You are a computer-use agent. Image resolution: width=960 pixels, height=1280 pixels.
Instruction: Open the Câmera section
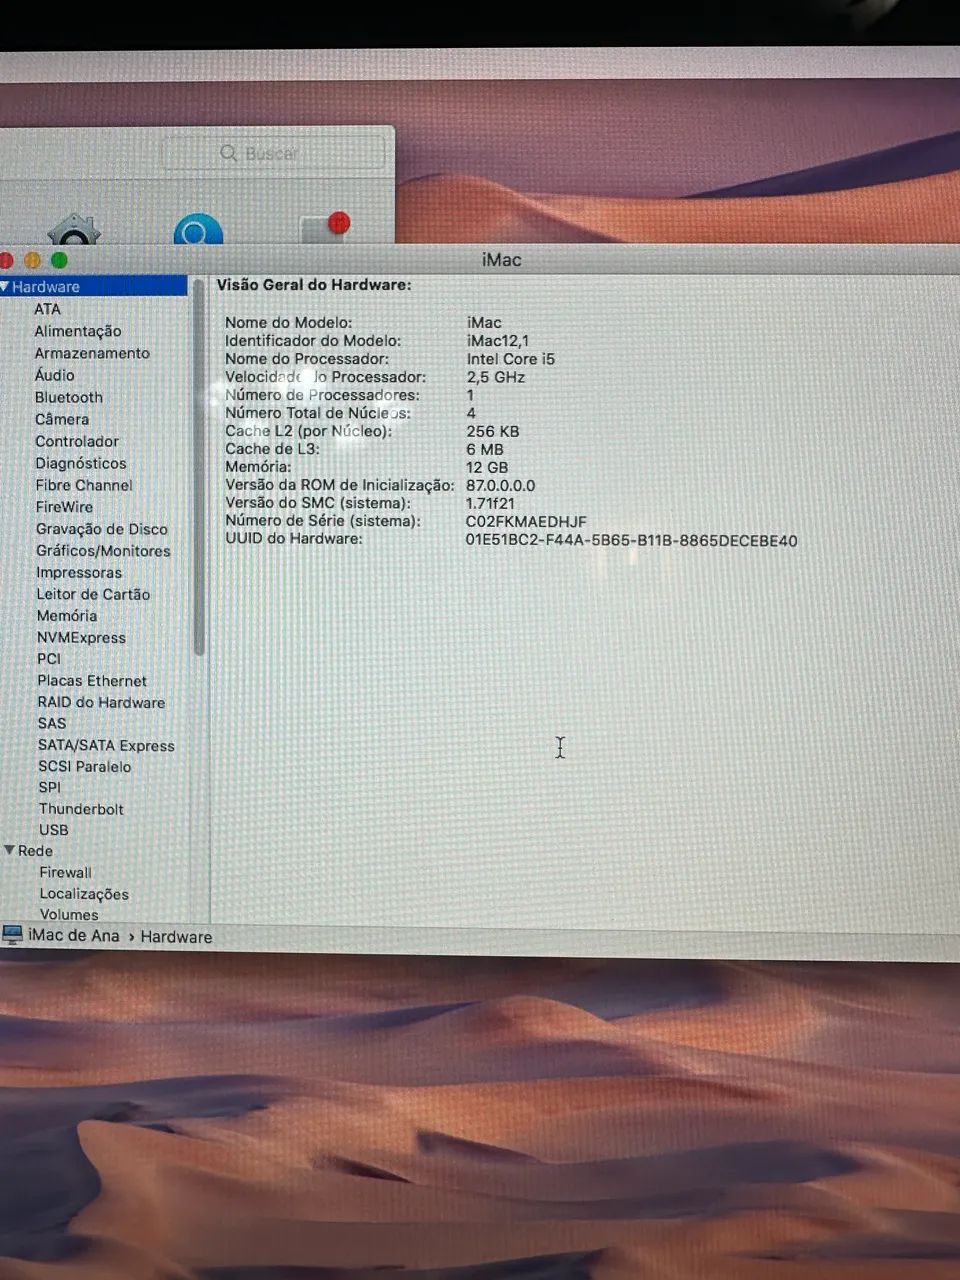(62, 419)
